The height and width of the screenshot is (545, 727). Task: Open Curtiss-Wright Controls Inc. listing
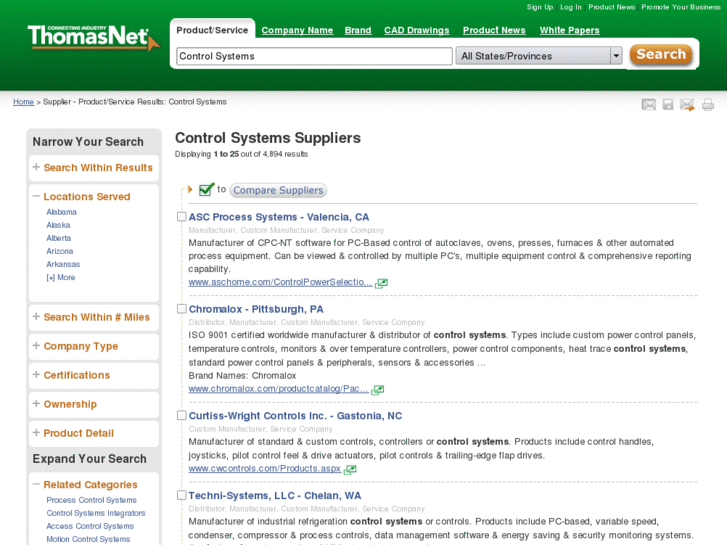[295, 416]
